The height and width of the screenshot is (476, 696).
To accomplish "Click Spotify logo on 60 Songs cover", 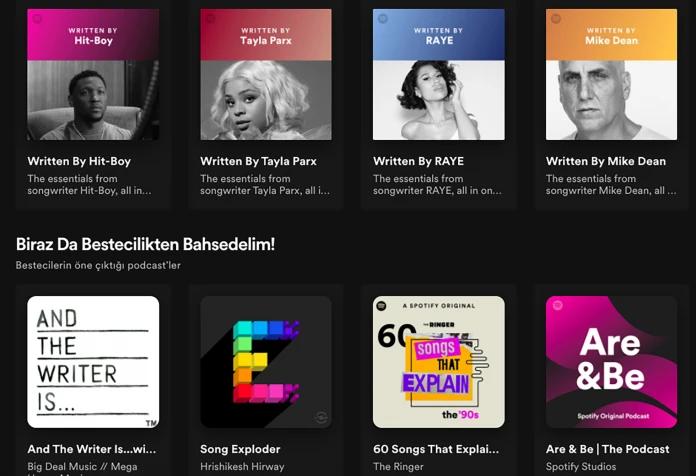I will tap(381, 305).
